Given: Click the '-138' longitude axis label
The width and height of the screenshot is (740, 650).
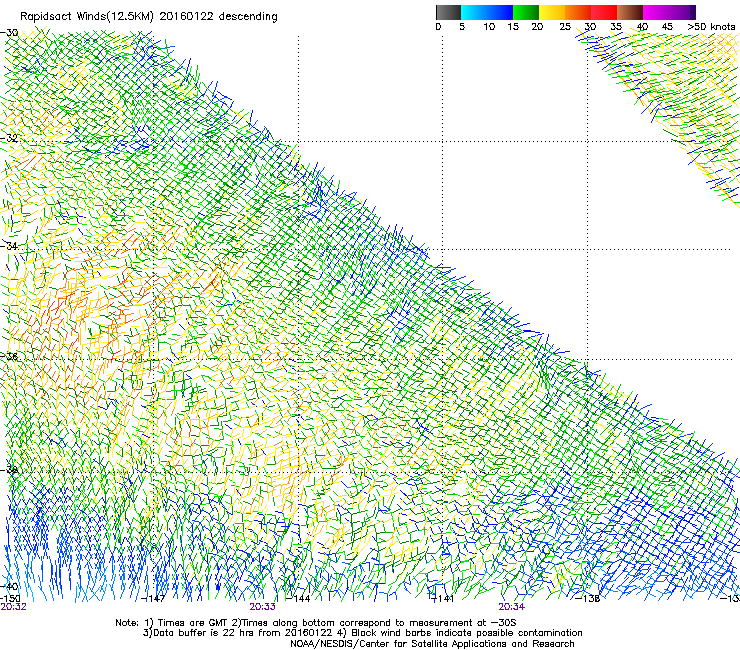Looking at the screenshot, I should [x=588, y=599].
